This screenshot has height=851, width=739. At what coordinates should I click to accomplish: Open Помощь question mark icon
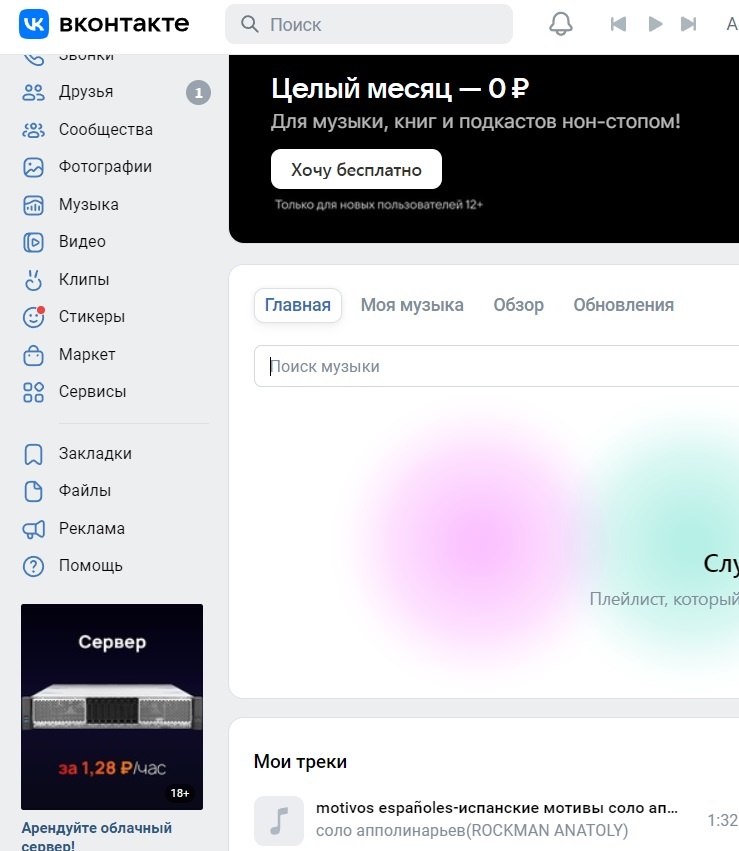pos(34,567)
